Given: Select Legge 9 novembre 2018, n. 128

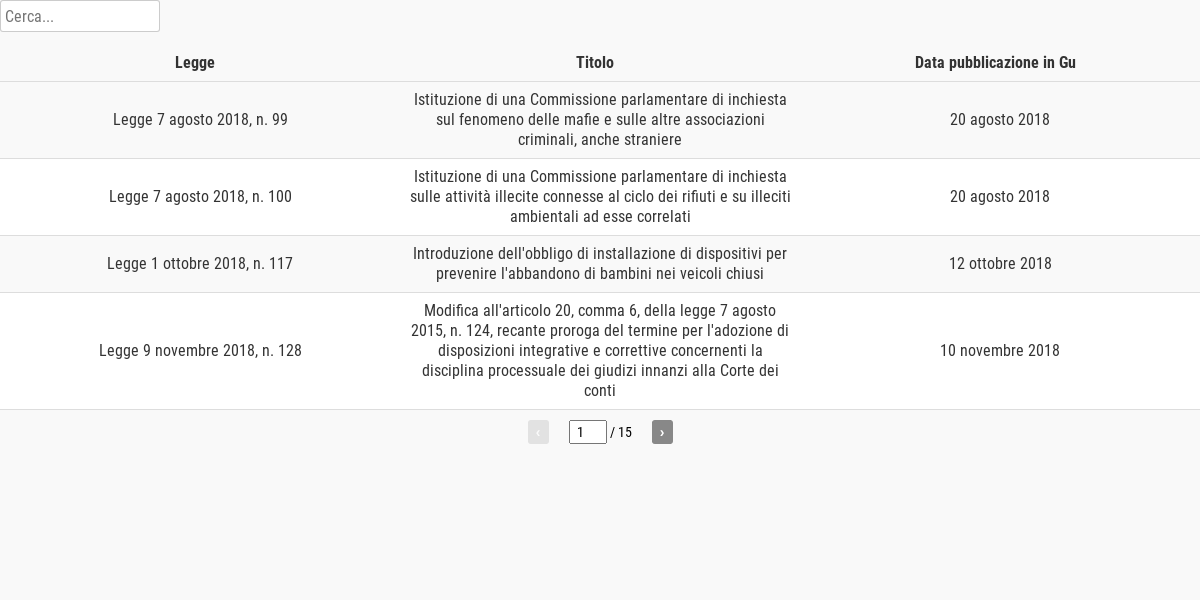Looking at the screenshot, I should pos(200,351).
